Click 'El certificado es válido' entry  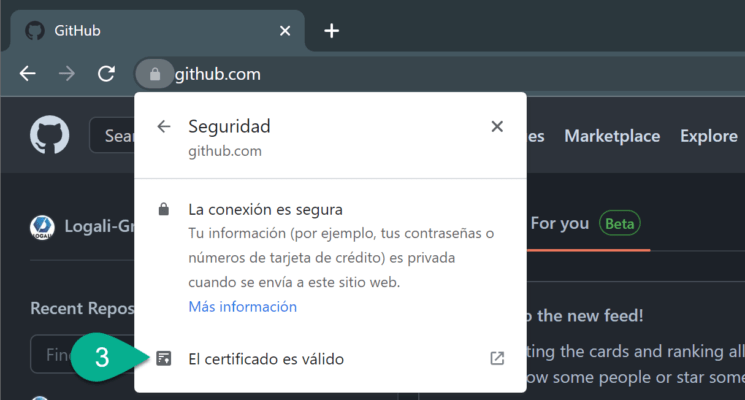[x=266, y=358]
